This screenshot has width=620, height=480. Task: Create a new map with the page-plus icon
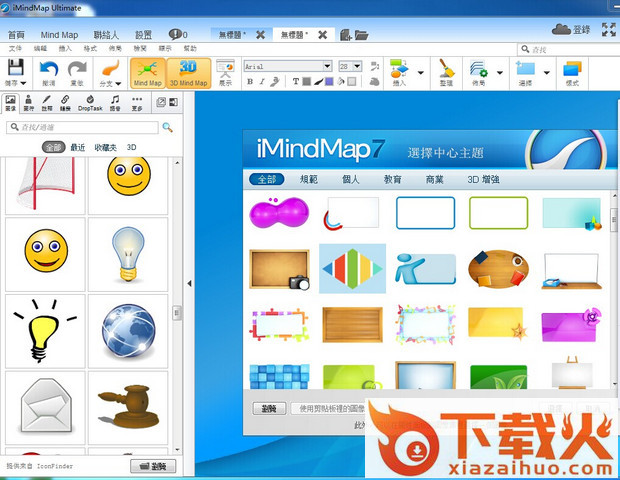point(346,35)
